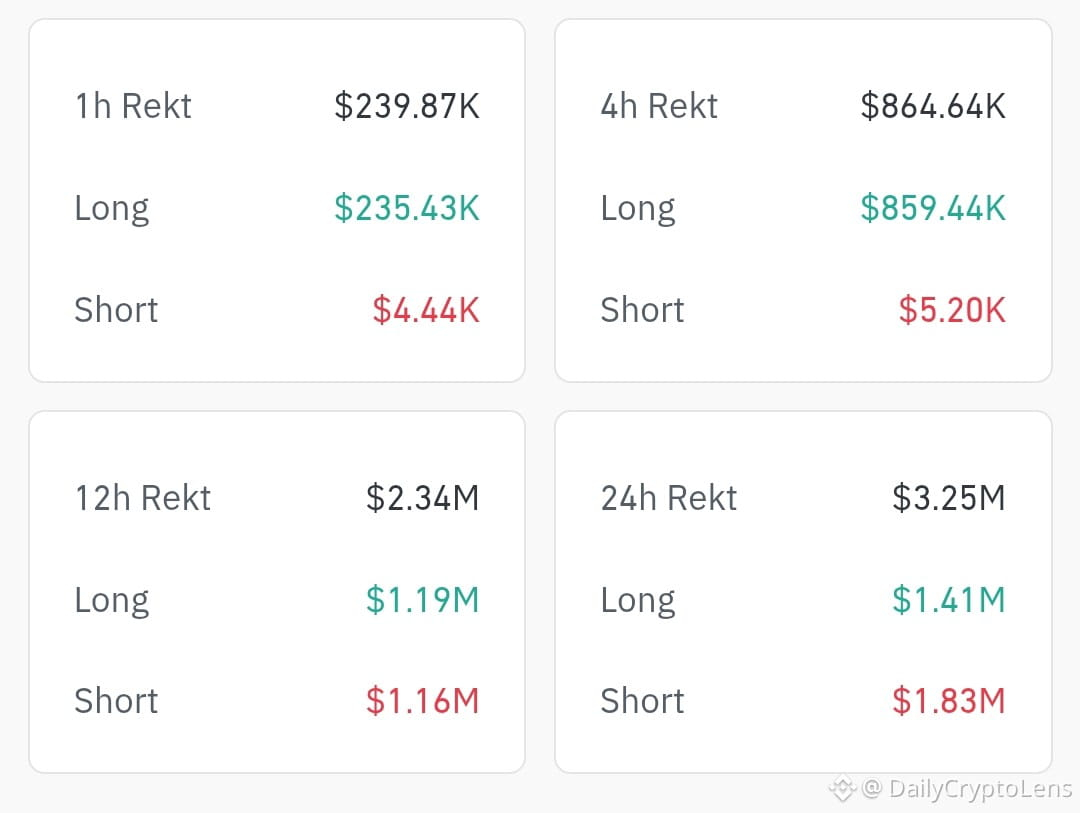The image size is (1080, 813).
Task: Click the 12h Short value $1.16M
Action: pyautogui.click(x=423, y=701)
